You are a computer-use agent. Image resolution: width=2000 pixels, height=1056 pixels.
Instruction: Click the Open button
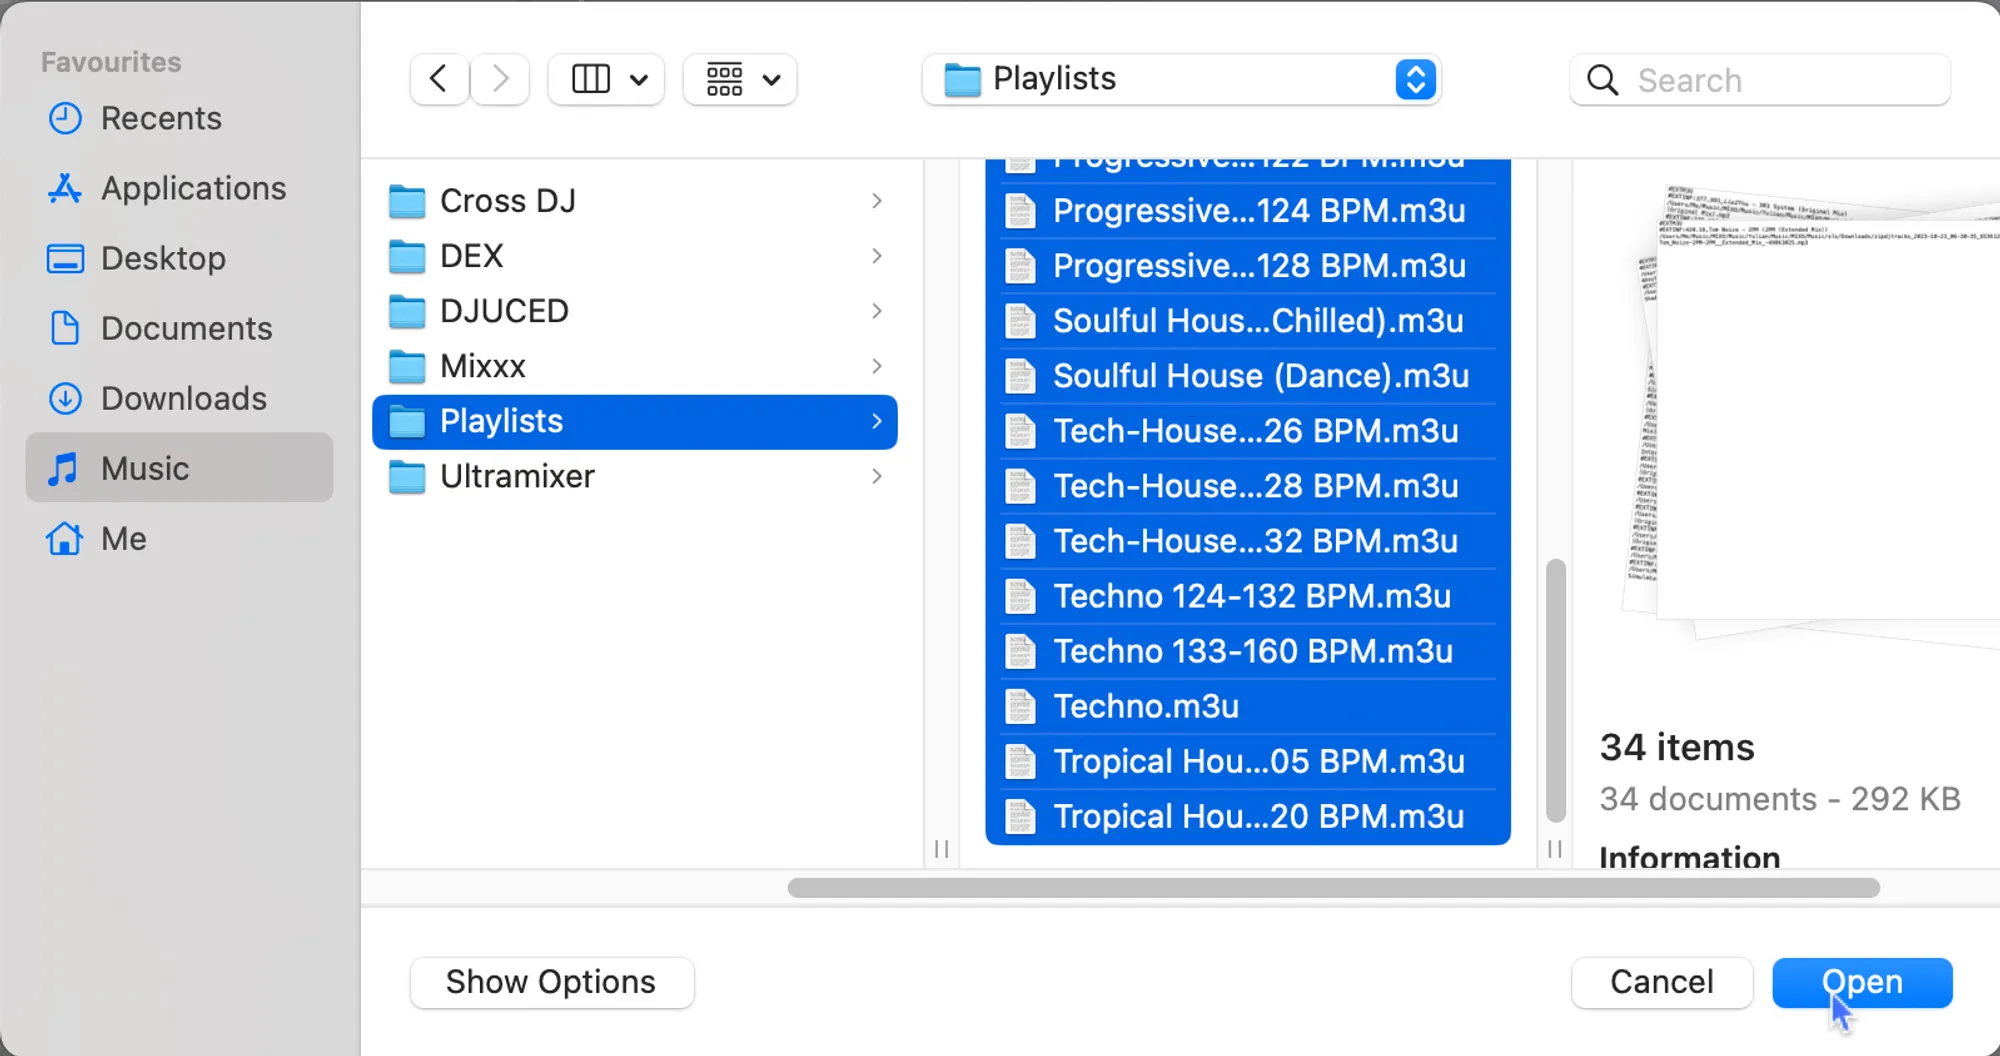click(x=1861, y=982)
